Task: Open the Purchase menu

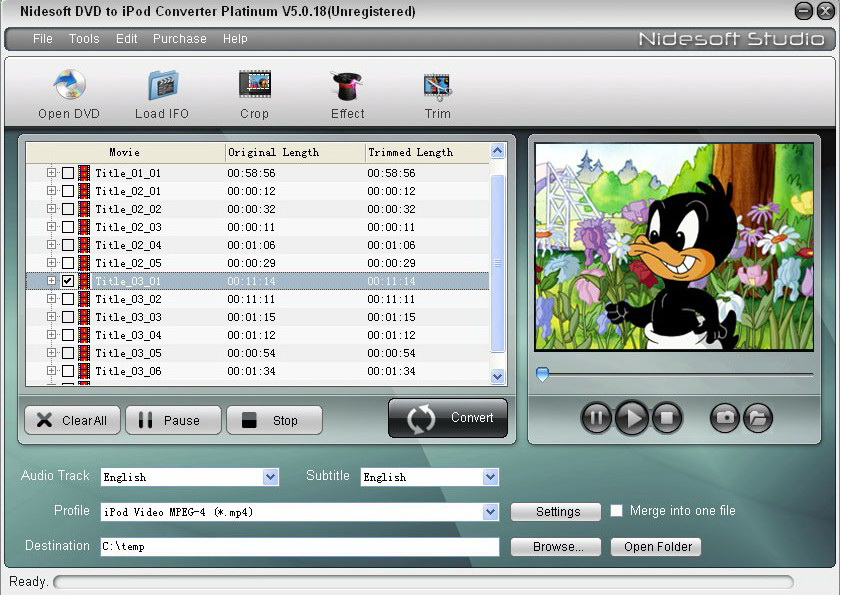Action: (179, 39)
